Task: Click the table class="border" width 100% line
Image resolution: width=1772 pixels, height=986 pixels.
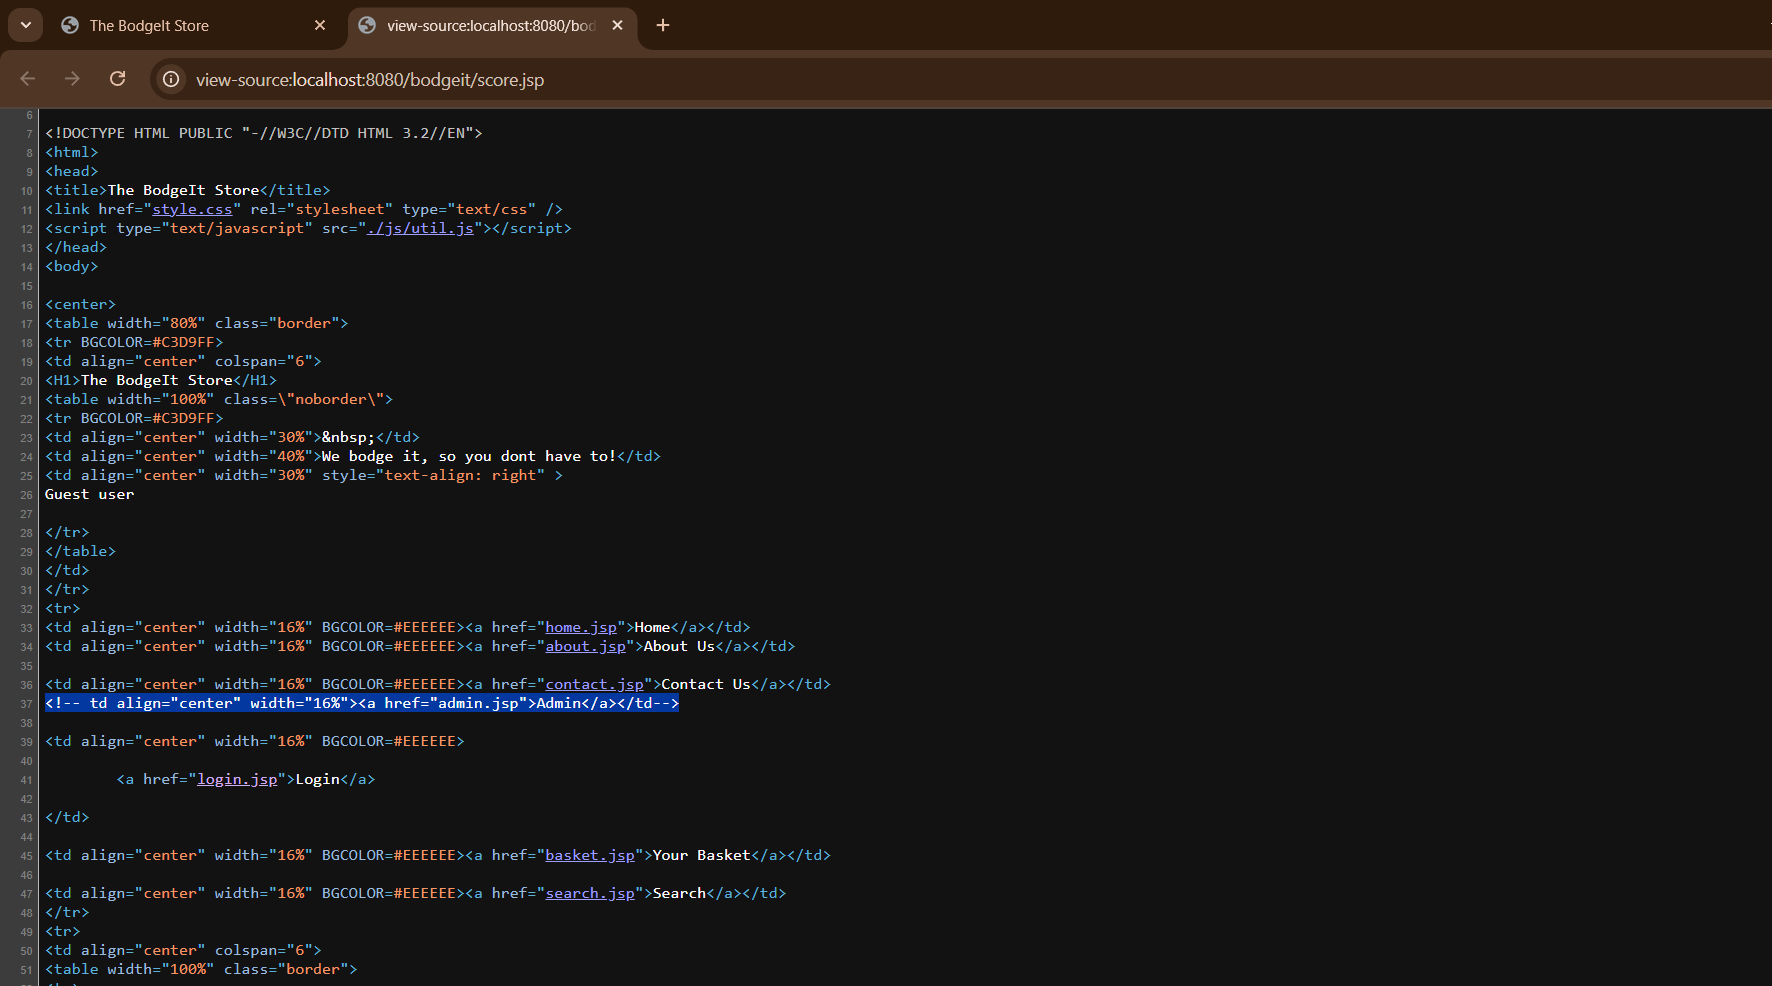Action: point(201,969)
